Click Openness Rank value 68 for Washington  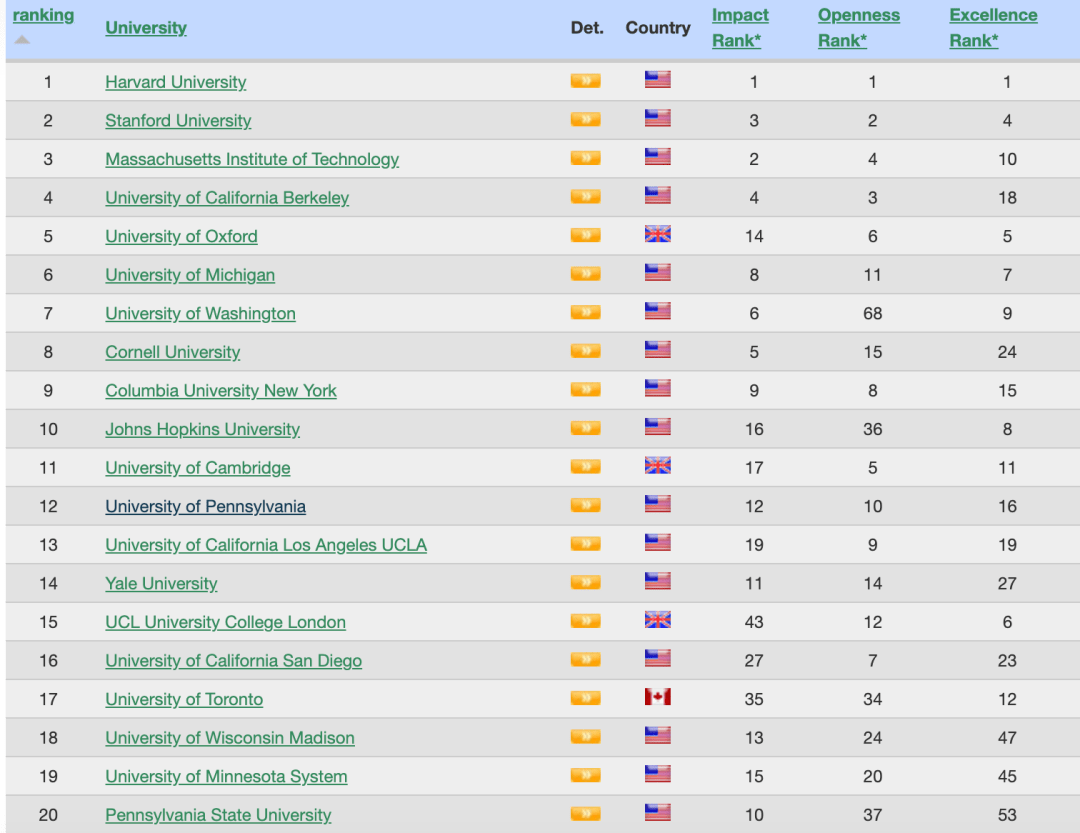(x=873, y=313)
